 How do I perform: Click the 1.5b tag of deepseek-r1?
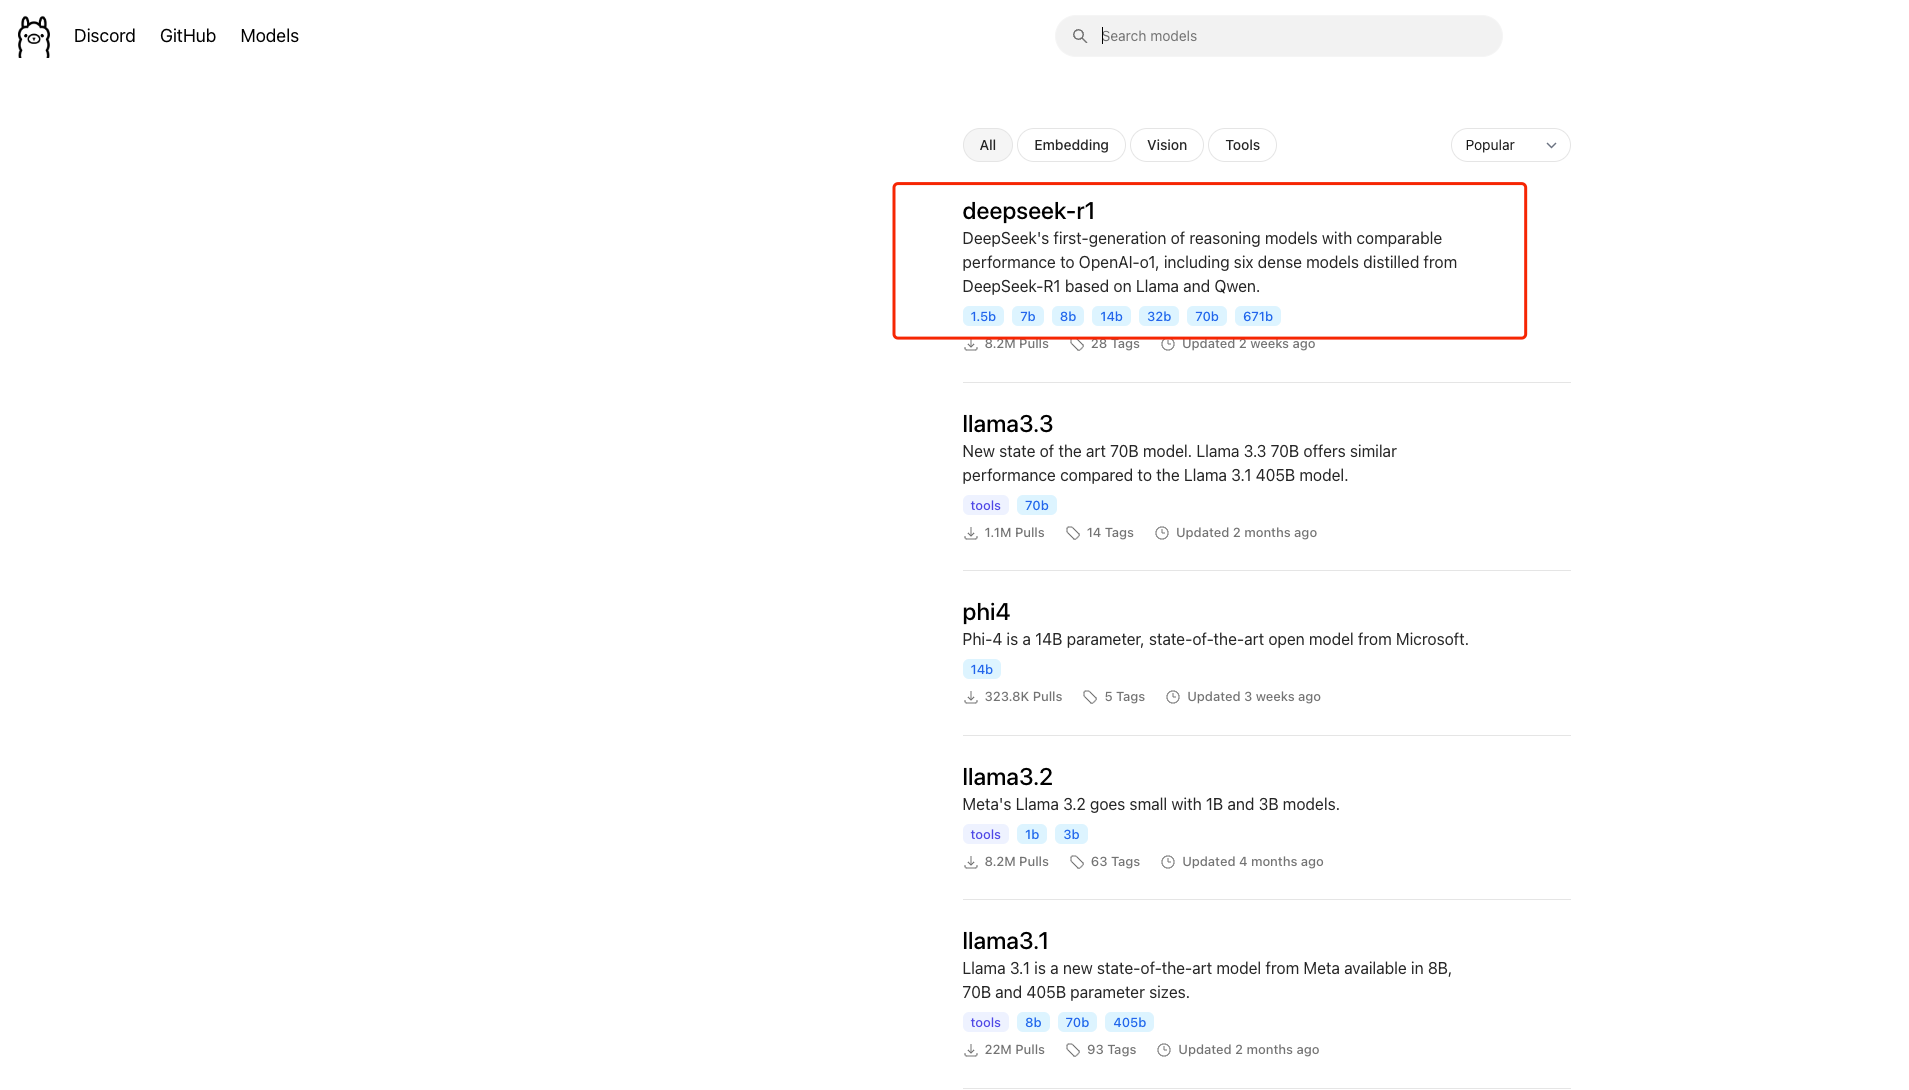point(983,317)
